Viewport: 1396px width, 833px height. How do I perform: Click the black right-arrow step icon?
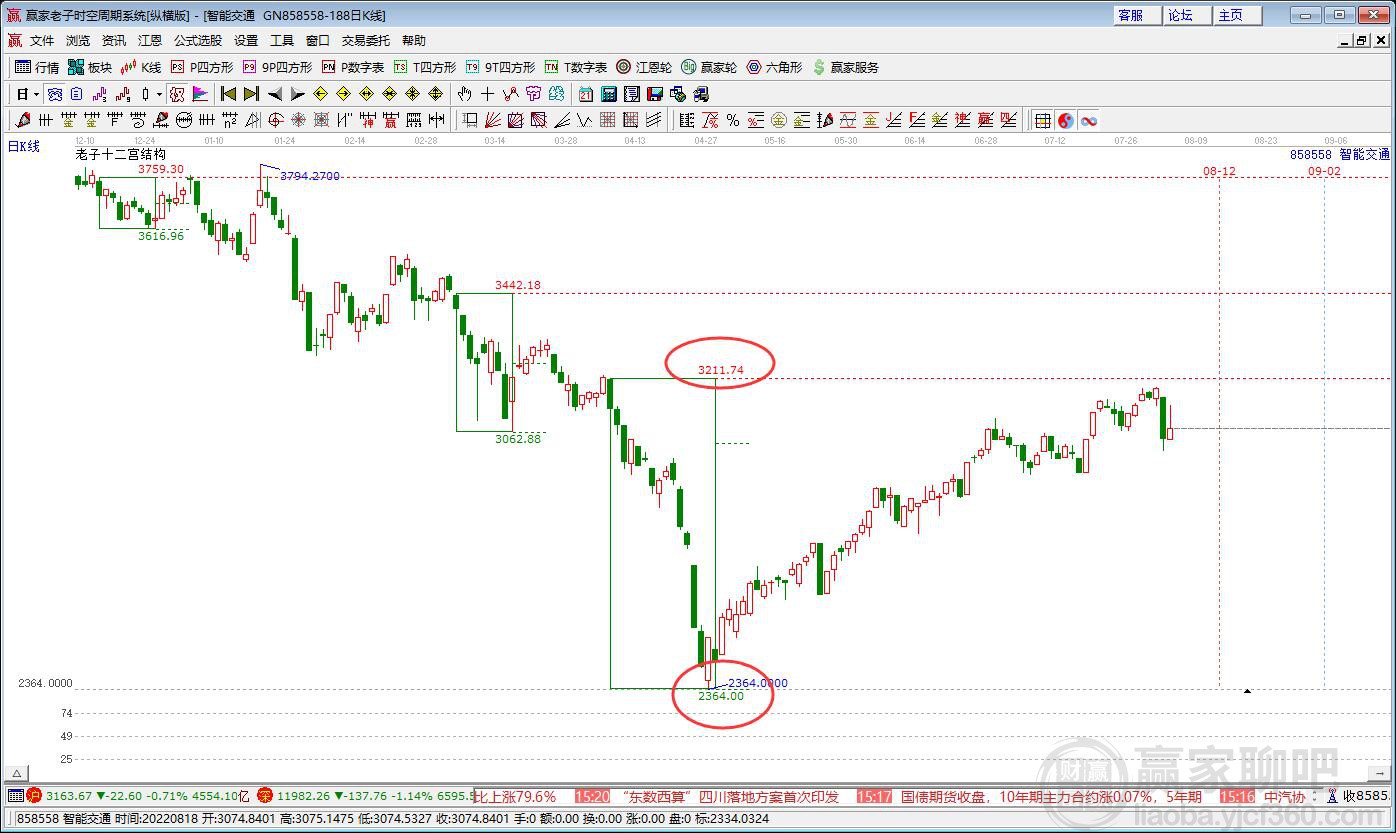(298, 94)
